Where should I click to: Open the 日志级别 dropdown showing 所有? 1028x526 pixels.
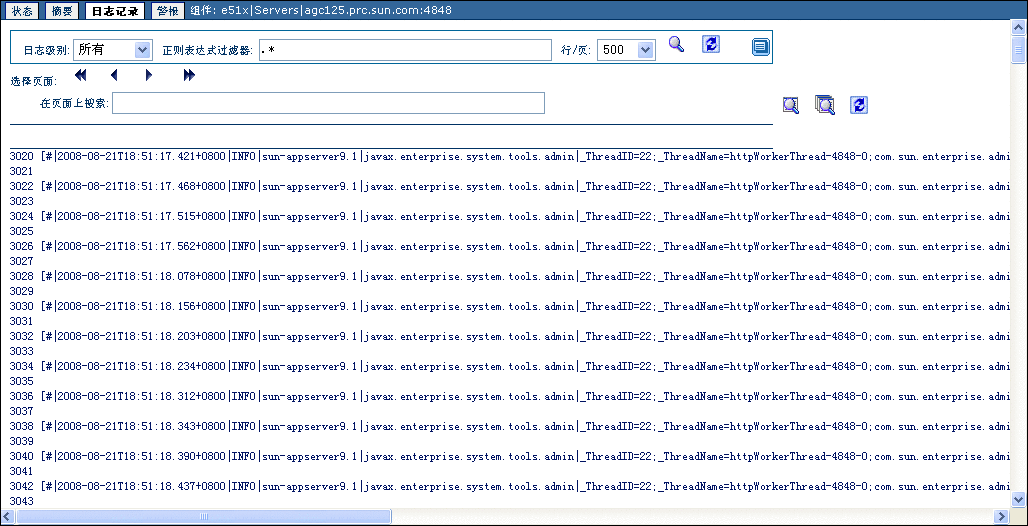point(112,49)
